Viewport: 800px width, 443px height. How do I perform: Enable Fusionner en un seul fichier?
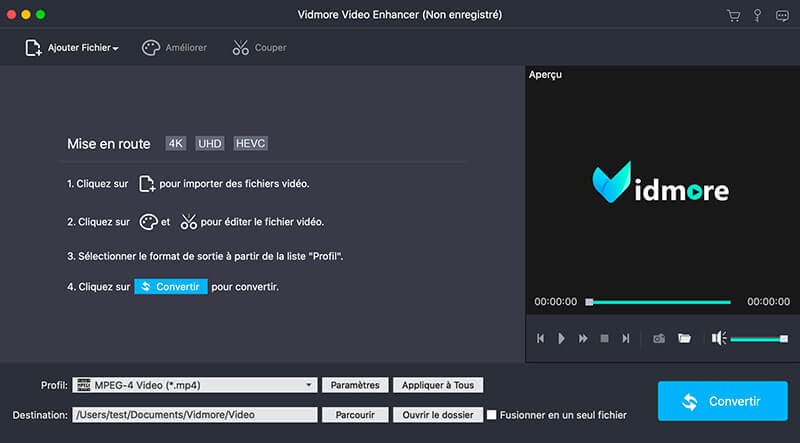point(491,415)
